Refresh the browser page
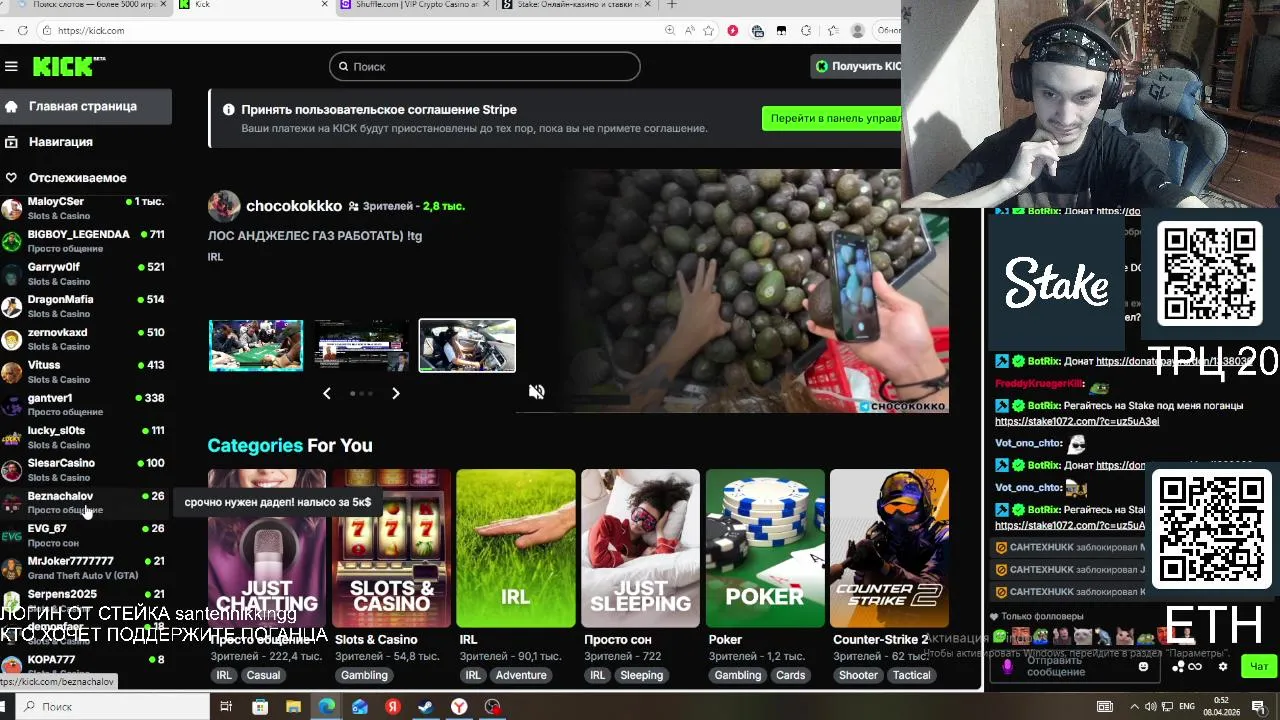Image resolution: width=1280 pixels, height=720 pixels. pos(22,31)
